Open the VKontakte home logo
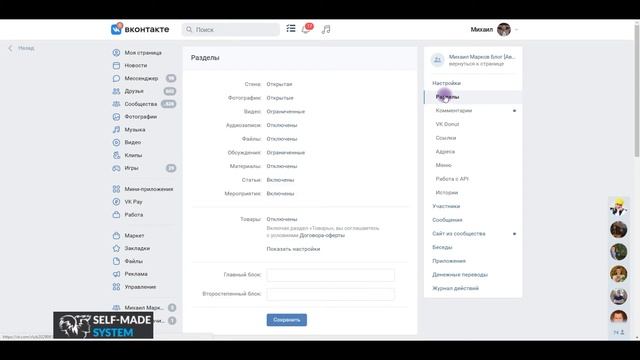The image size is (640, 360). pos(140,29)
